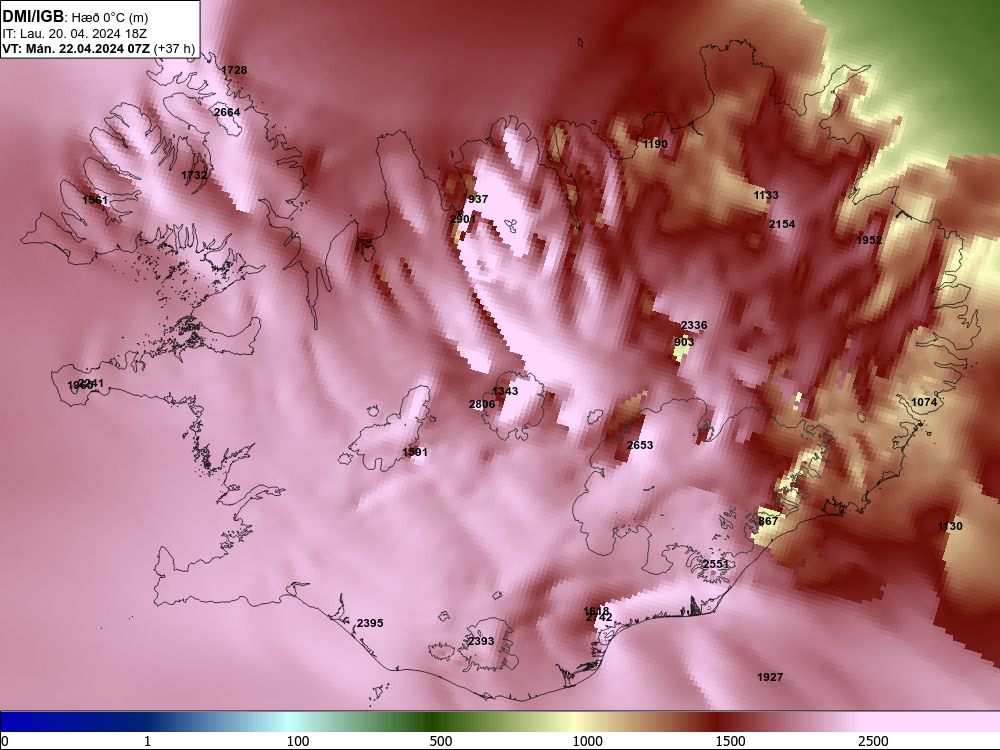Select the 1000 legend tick label
Viewport: 1000px width, 750px height.
pyautogui.click(x=587, y=741)
